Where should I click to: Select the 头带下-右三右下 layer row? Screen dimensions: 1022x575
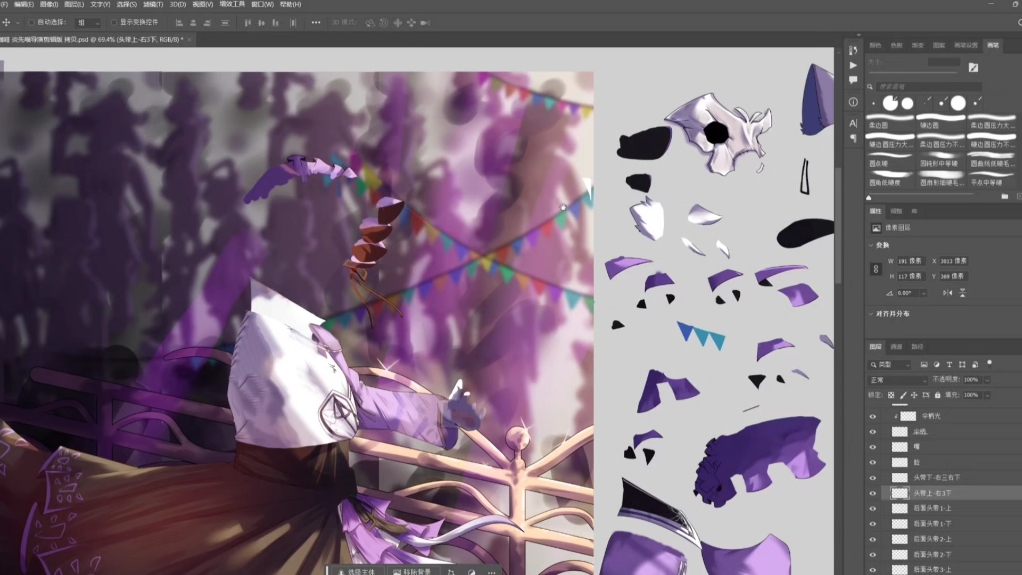[x=943, y=478]
